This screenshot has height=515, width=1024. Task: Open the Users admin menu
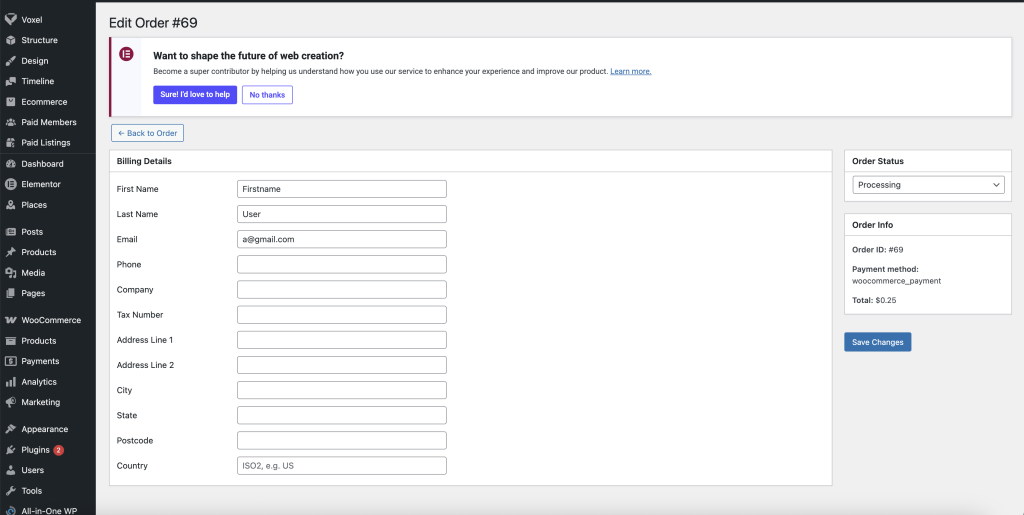click(32, 470)
